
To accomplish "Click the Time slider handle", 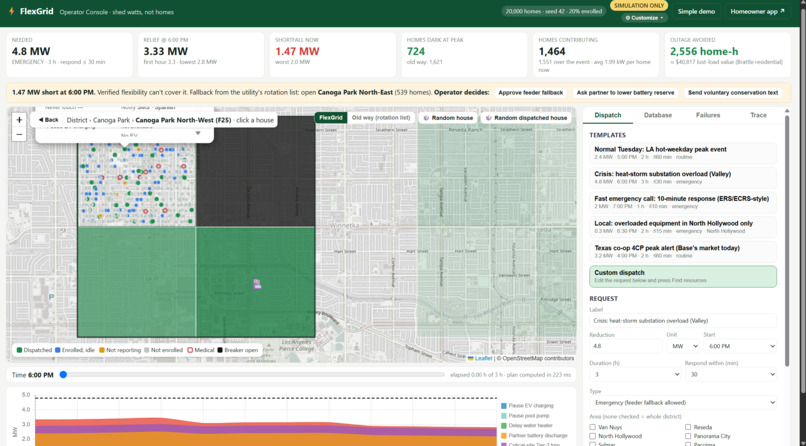I will (x=63, y=375).
